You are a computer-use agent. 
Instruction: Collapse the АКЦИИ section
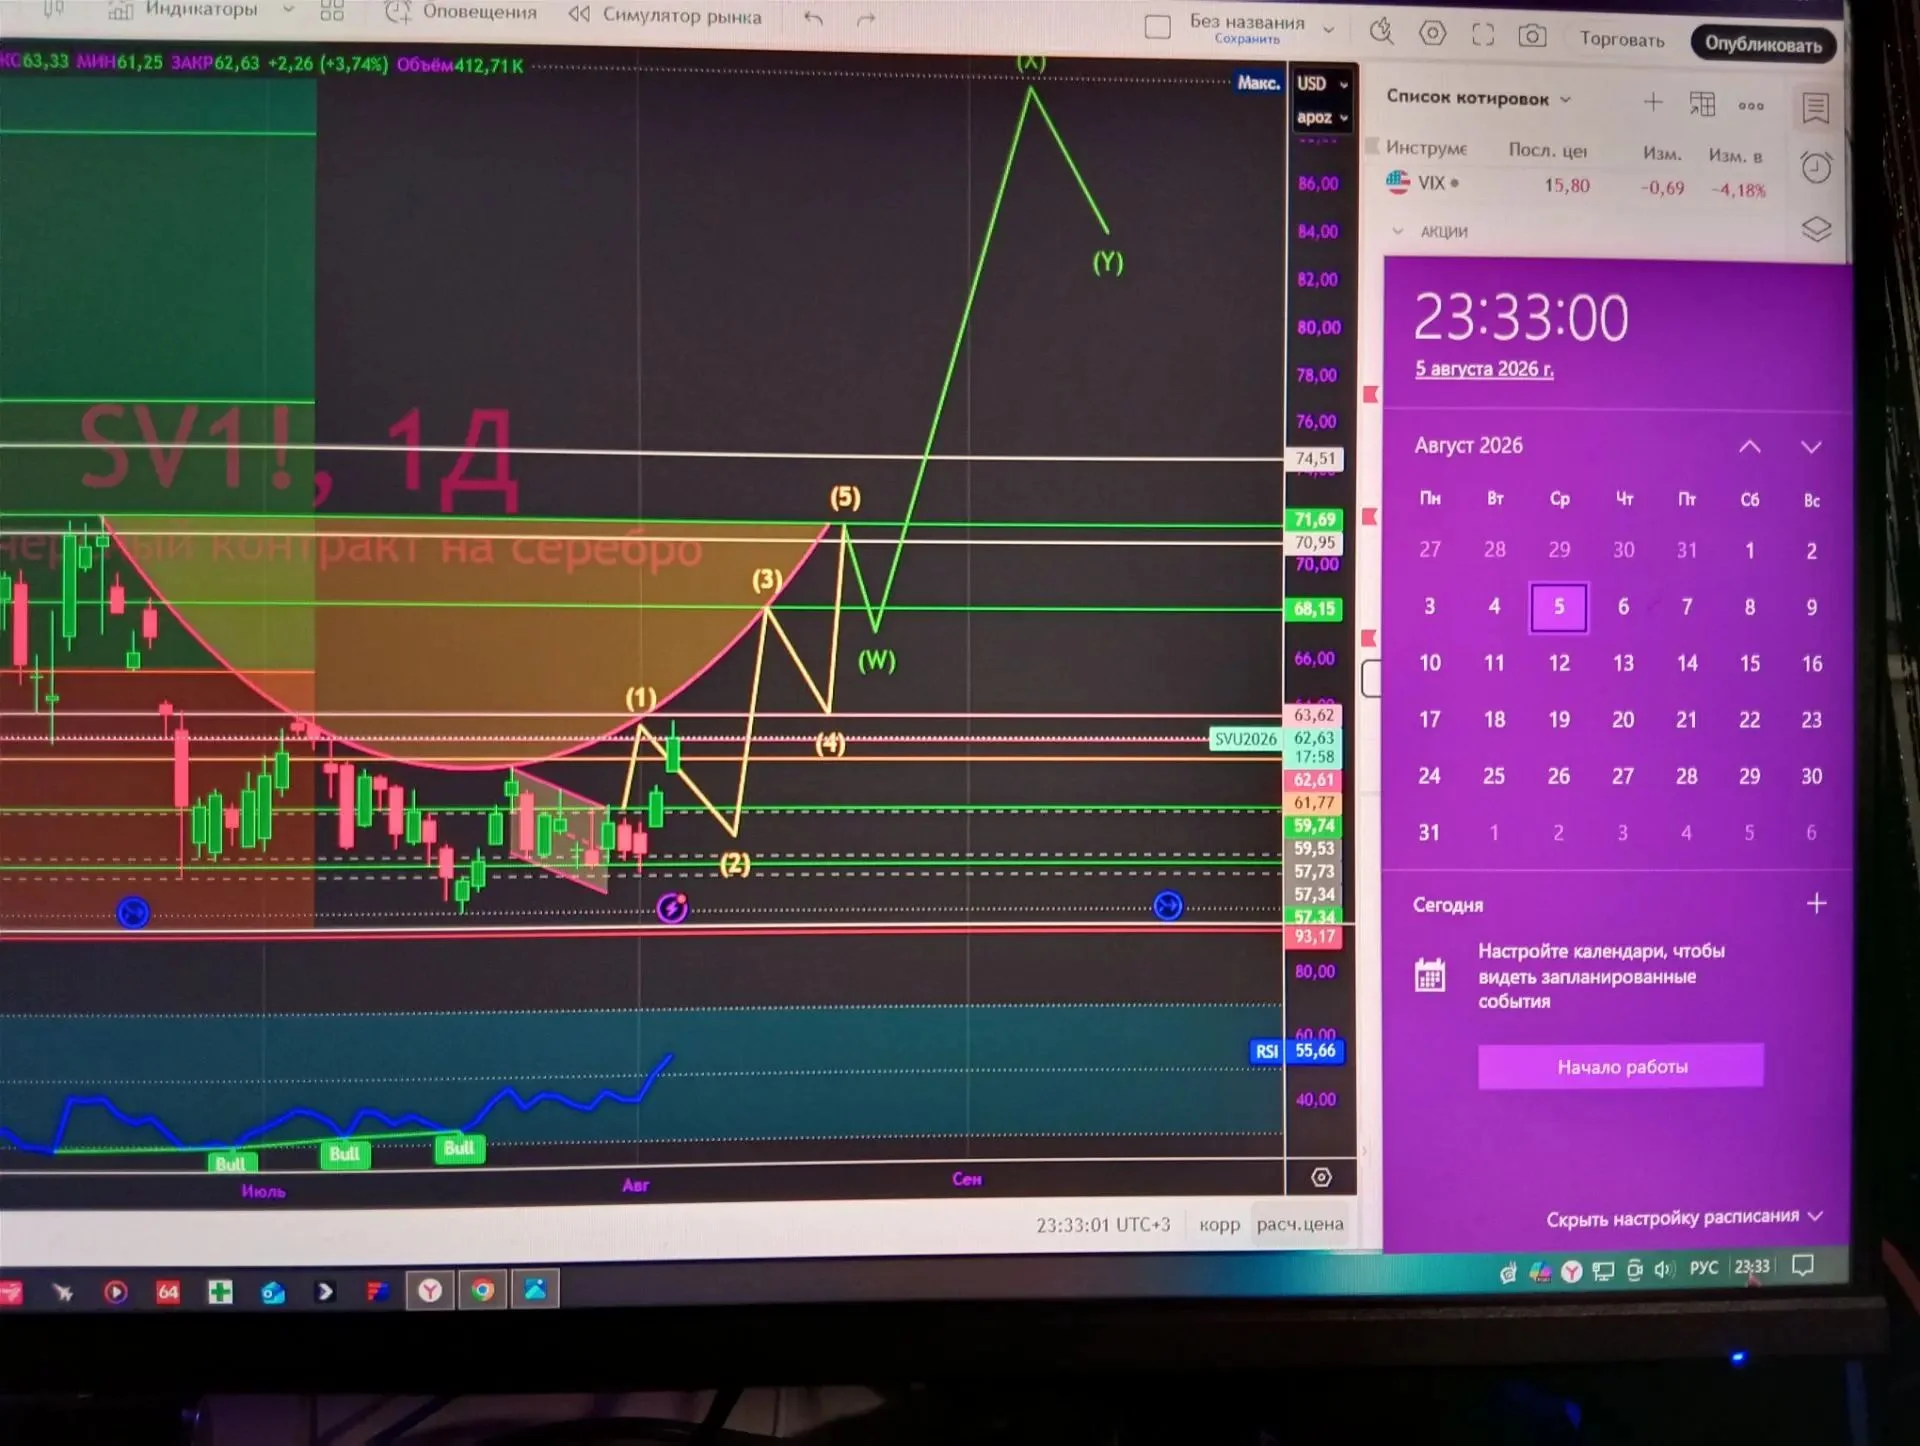pyautogui.click(x=1397, y=231)
